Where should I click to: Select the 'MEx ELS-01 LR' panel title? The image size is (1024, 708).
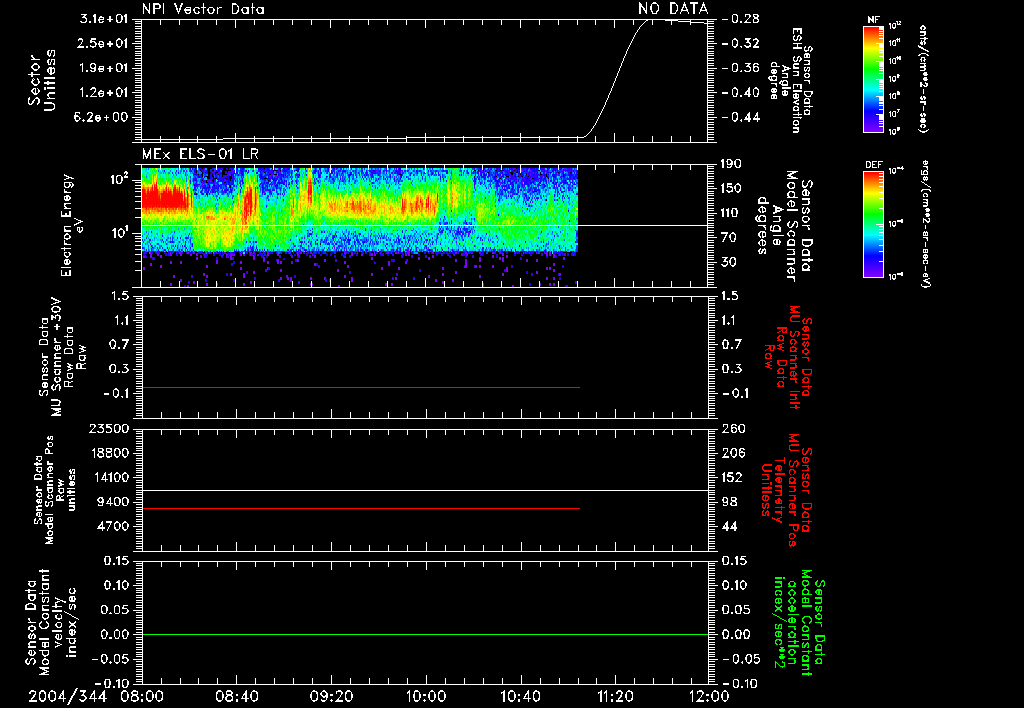point(200,154)
